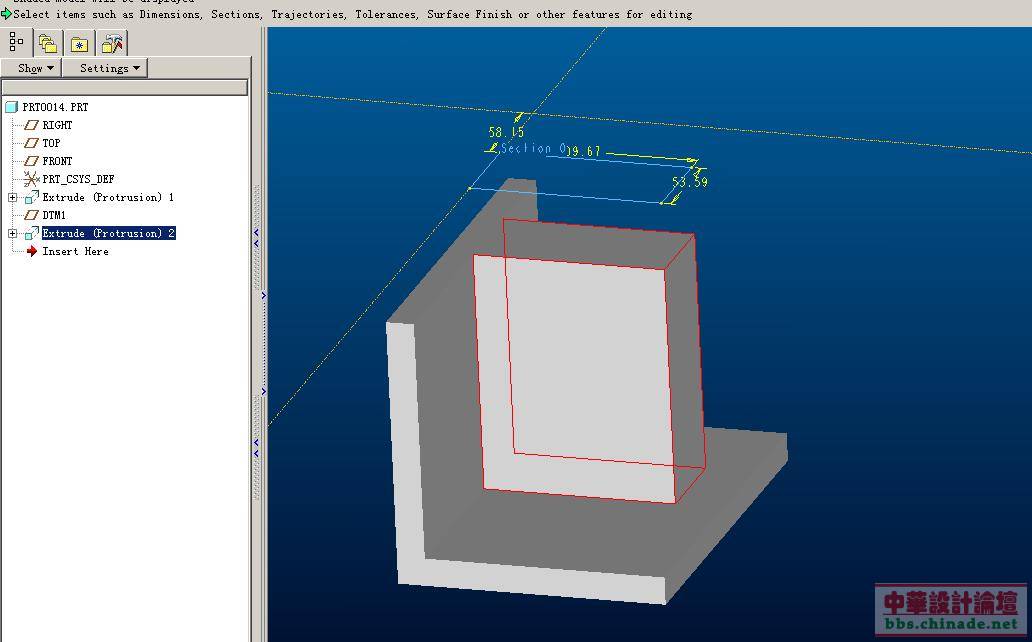Viewport: 1032px width, 642px height.
Task: Open the Show dropdown menu
Action: click(31, 68)
